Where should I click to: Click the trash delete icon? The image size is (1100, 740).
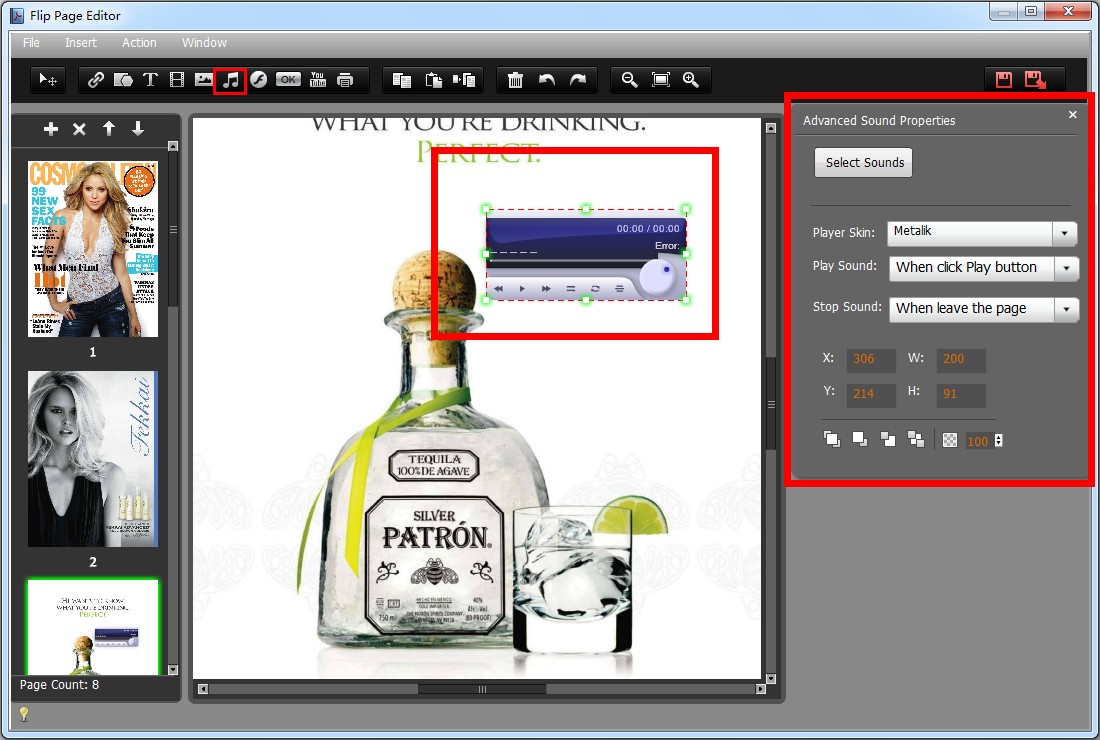point(516,80)
